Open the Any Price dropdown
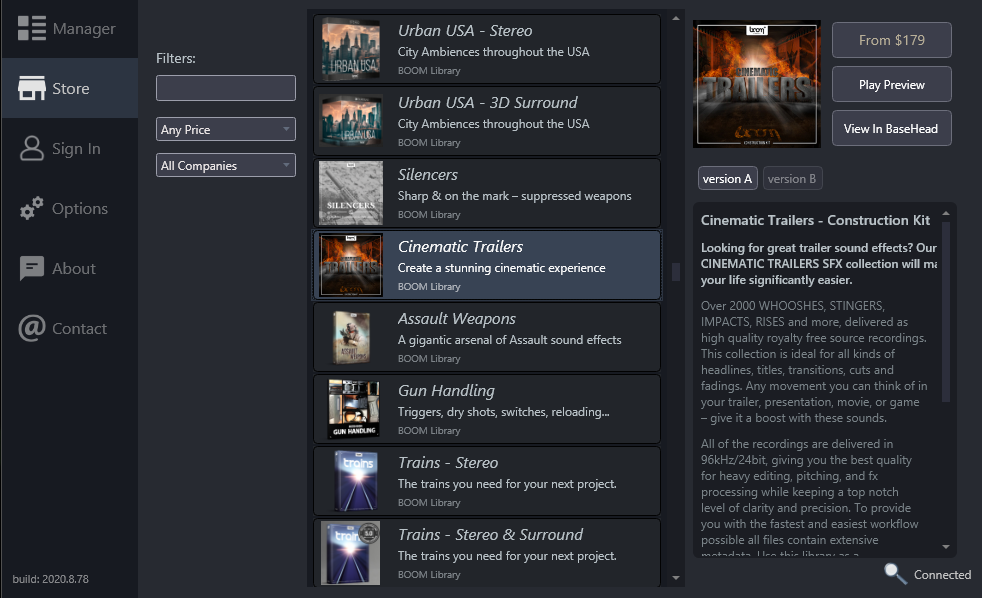 (225, 130)
